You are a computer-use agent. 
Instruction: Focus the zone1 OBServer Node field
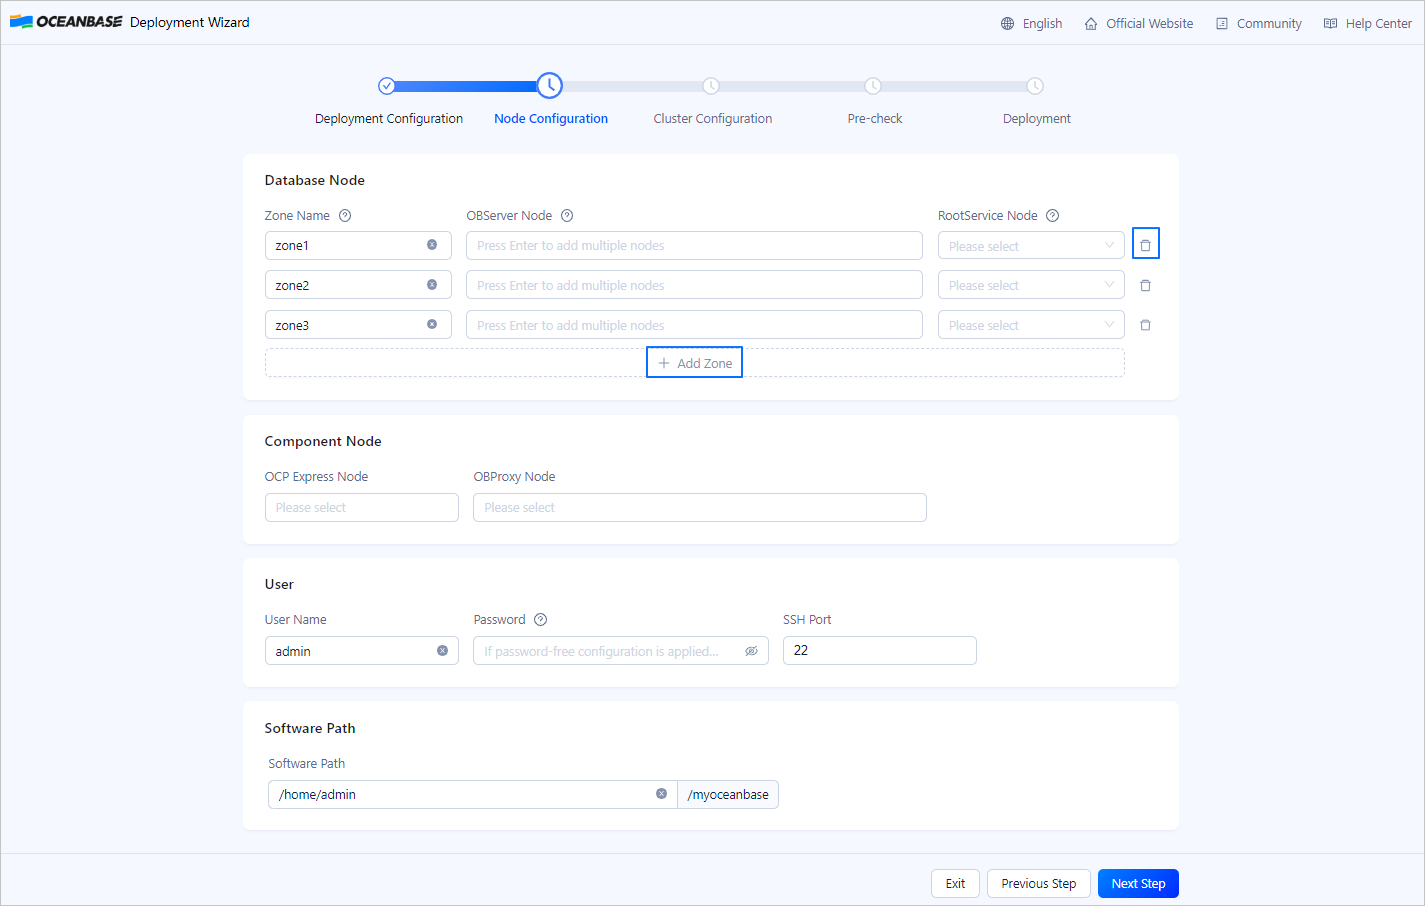694,245
